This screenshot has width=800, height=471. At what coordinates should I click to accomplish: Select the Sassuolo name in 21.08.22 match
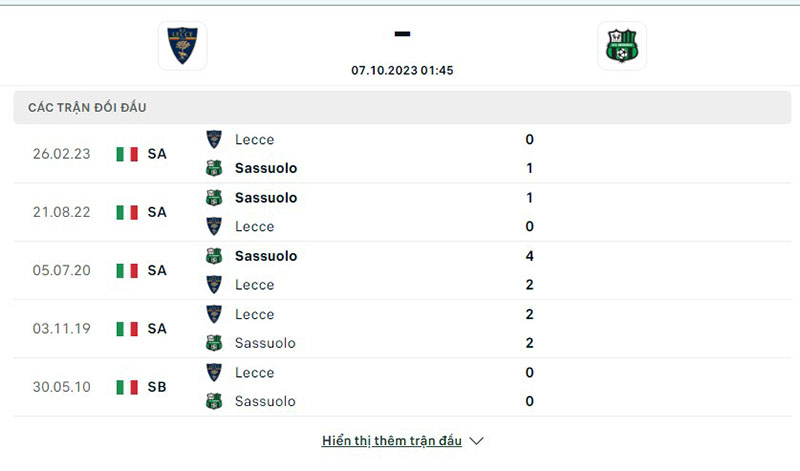[266, 198]
